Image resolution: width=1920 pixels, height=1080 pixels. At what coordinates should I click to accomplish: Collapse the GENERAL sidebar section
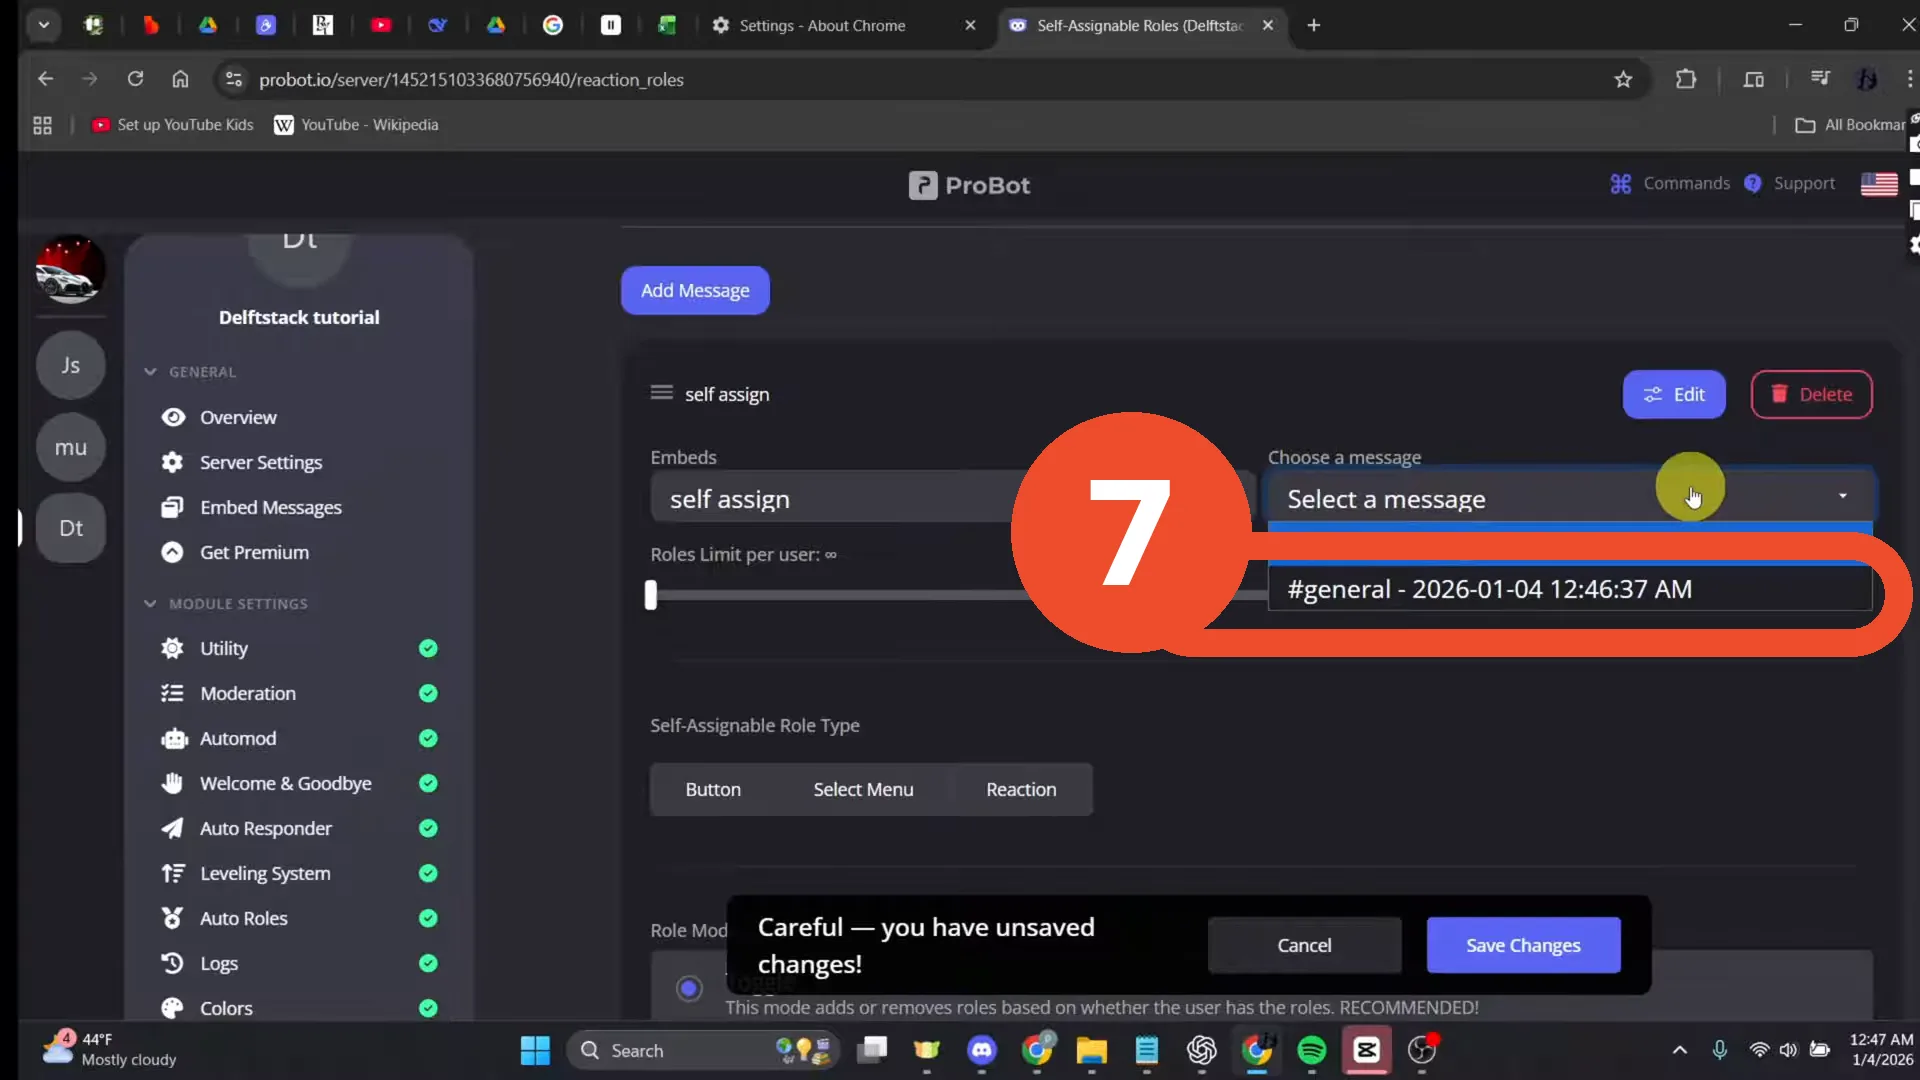pyautogui.click(x=150, y=372)
